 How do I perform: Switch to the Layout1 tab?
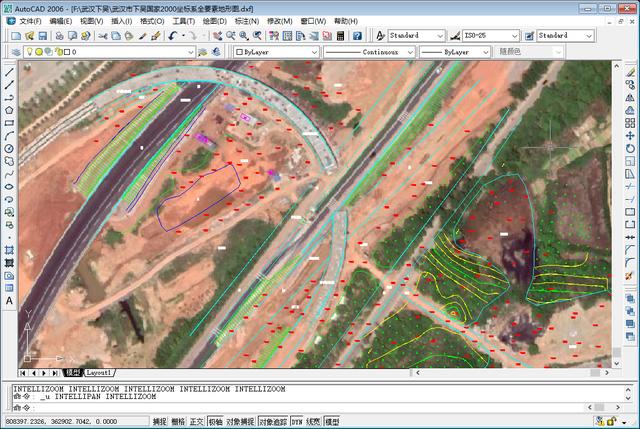99,373
